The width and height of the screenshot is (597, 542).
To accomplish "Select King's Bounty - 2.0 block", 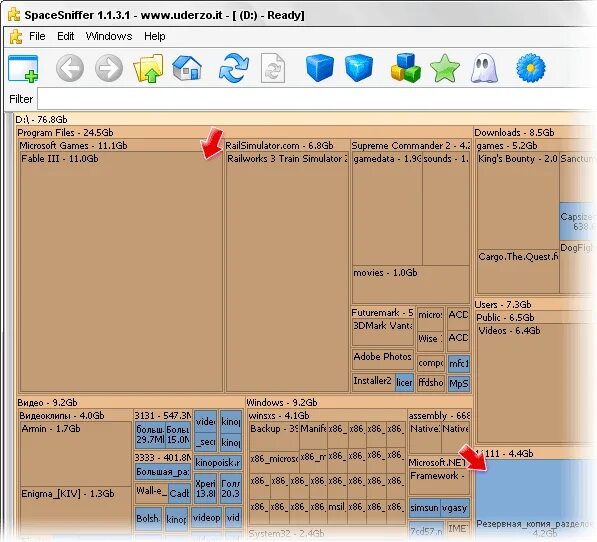I will coord(518,200).
